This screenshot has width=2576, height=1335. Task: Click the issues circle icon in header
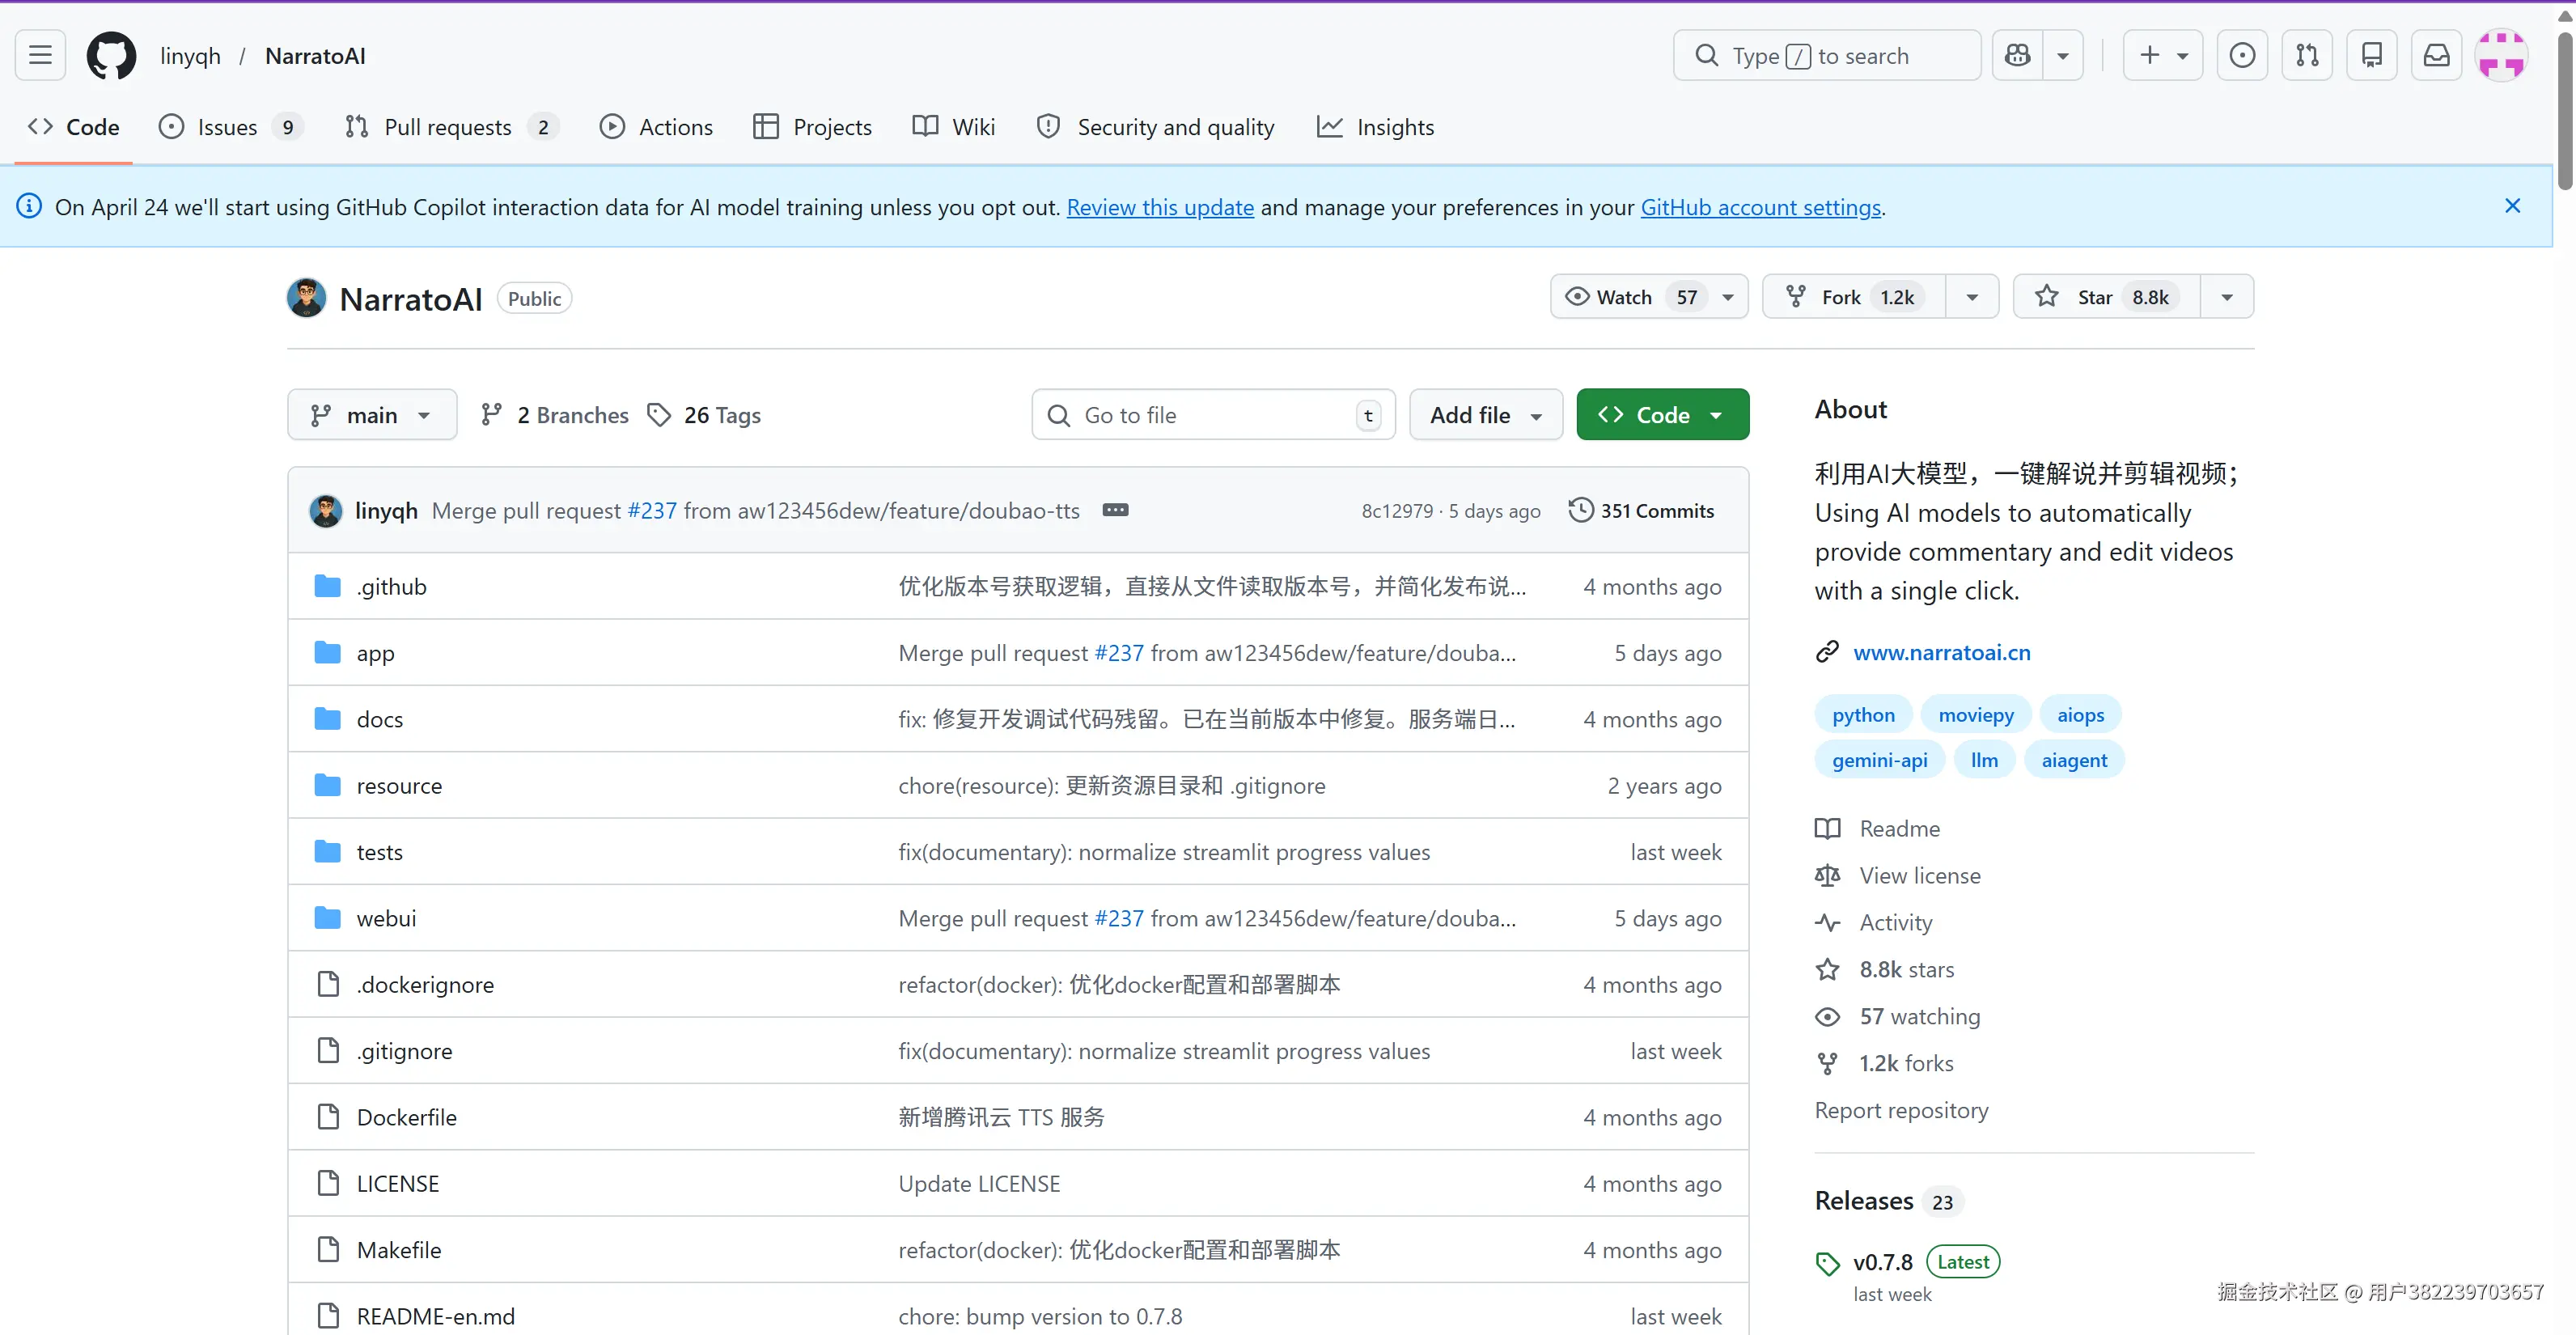tap(2242, 55)
